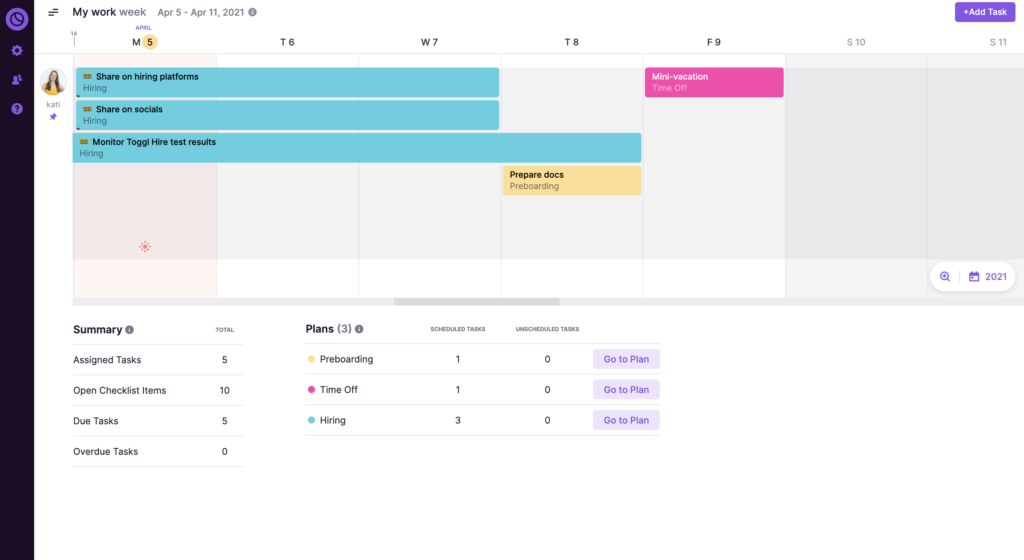
Task: Click Go to Plan for Hiring
Action: (626, 420)
